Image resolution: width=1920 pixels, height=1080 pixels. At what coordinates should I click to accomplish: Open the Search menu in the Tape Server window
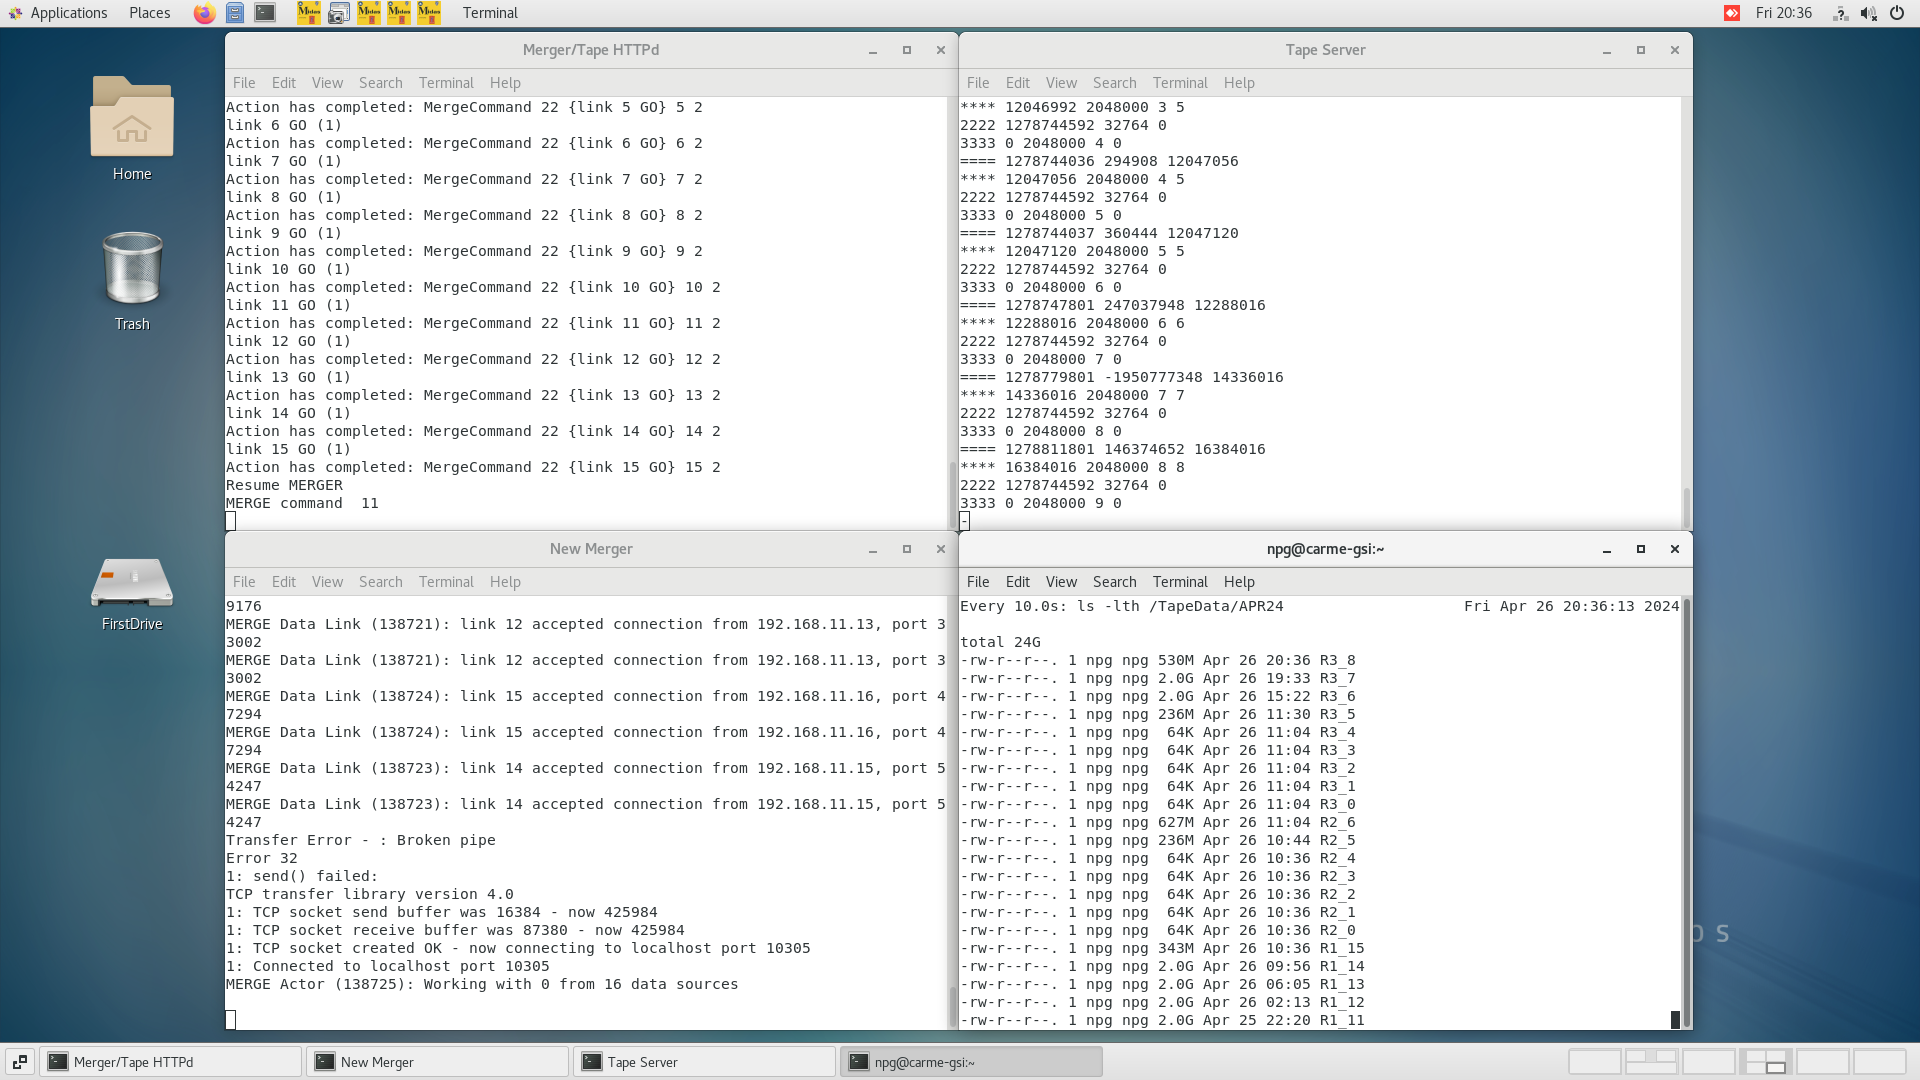(1114, 83)
